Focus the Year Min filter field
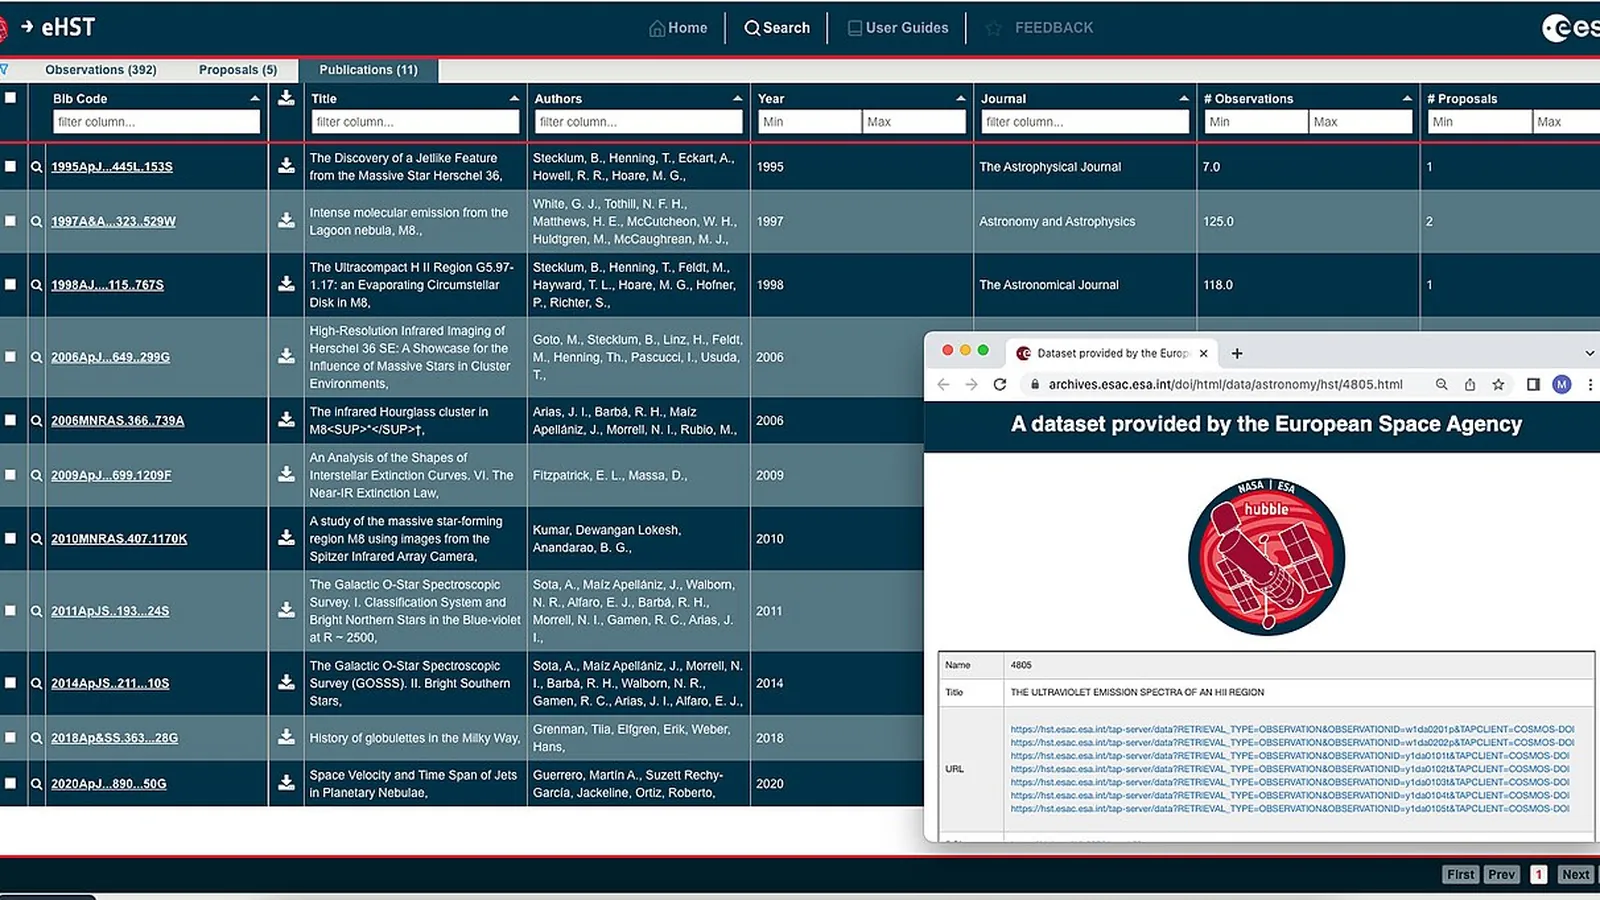 (809, 122)
